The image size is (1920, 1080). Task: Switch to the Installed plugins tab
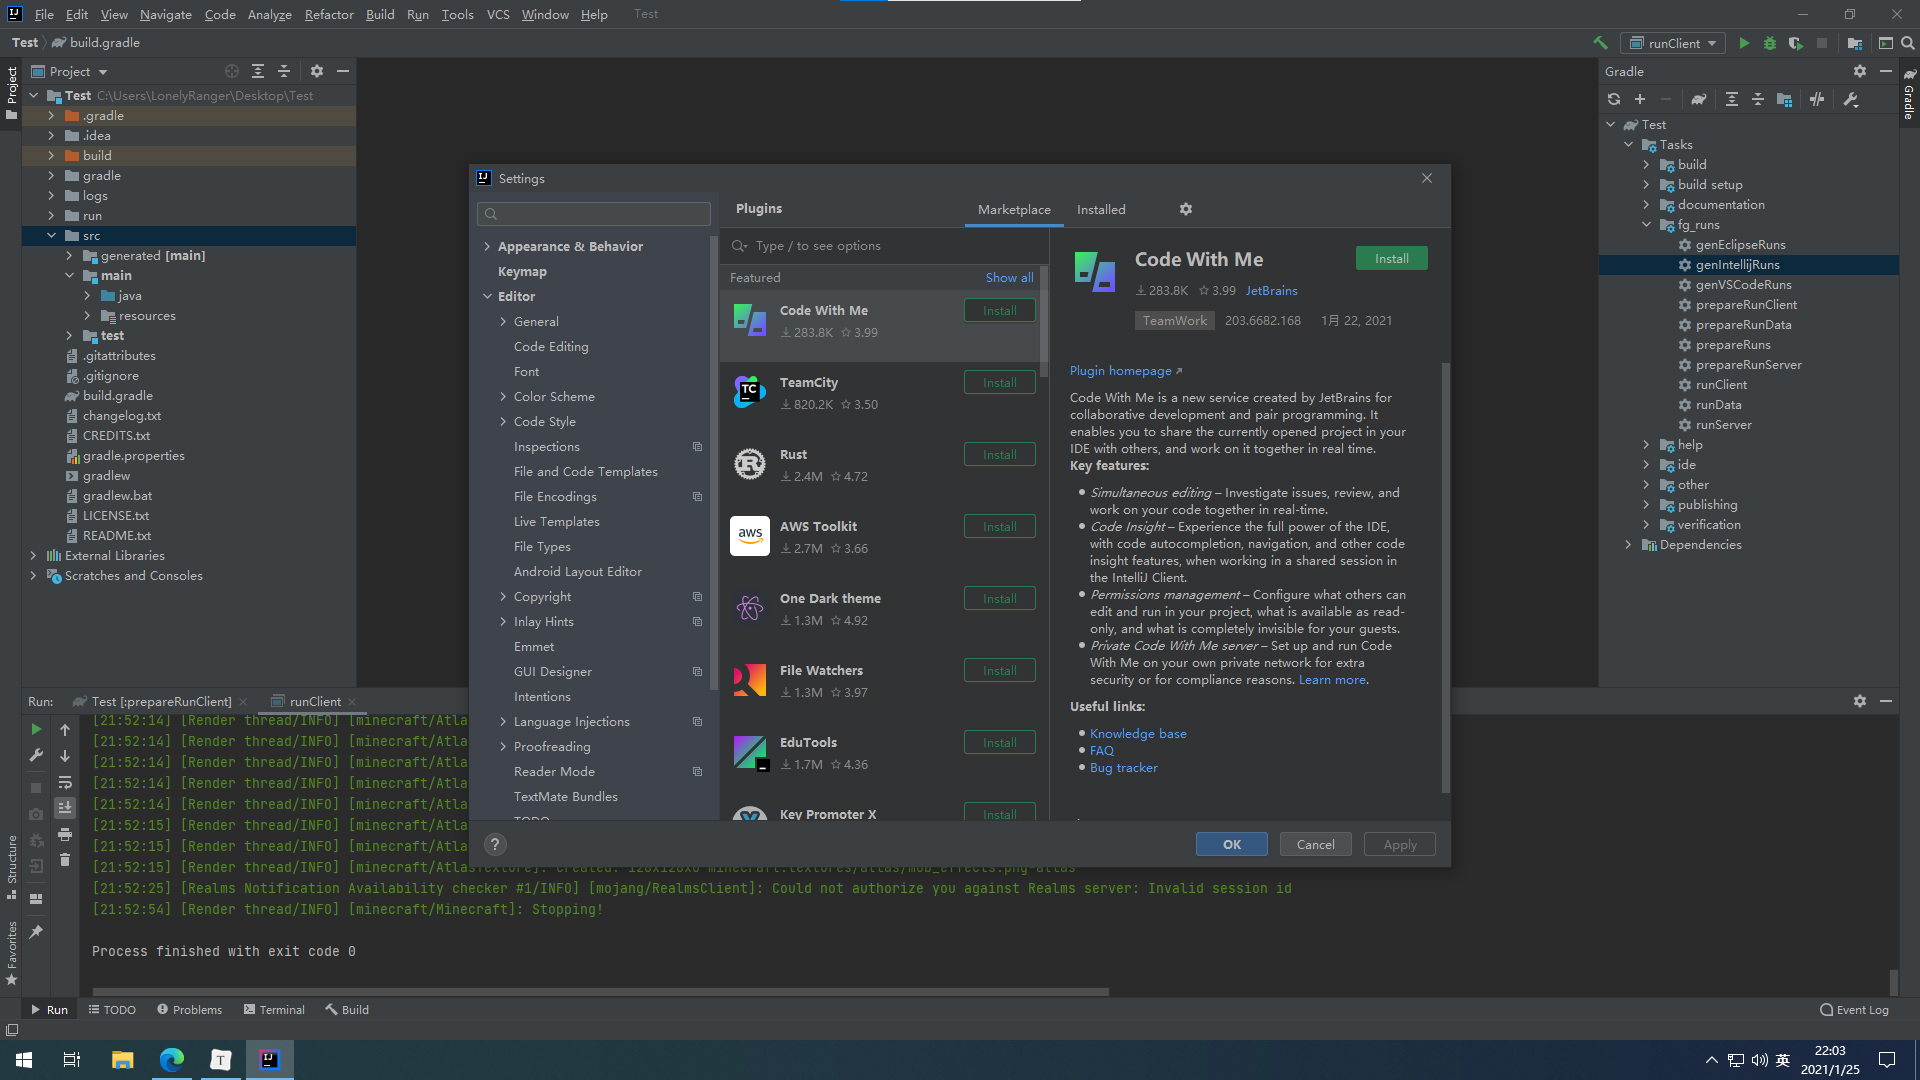[x=1101, y=209]
